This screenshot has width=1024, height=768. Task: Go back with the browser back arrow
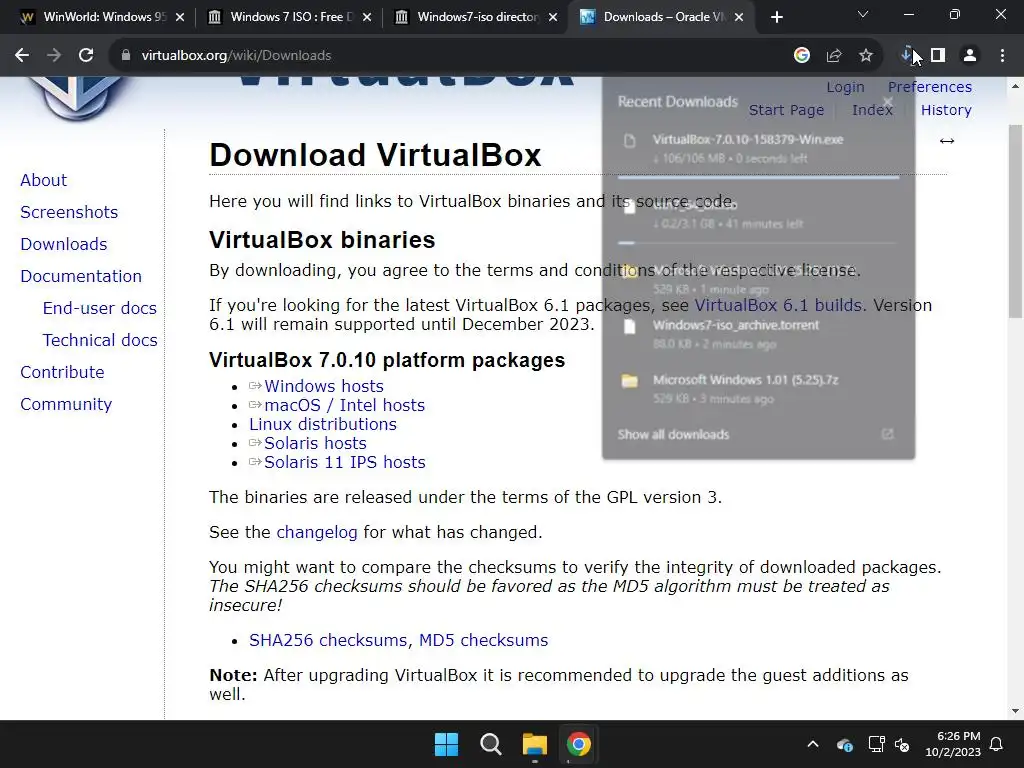pos(22,56)
